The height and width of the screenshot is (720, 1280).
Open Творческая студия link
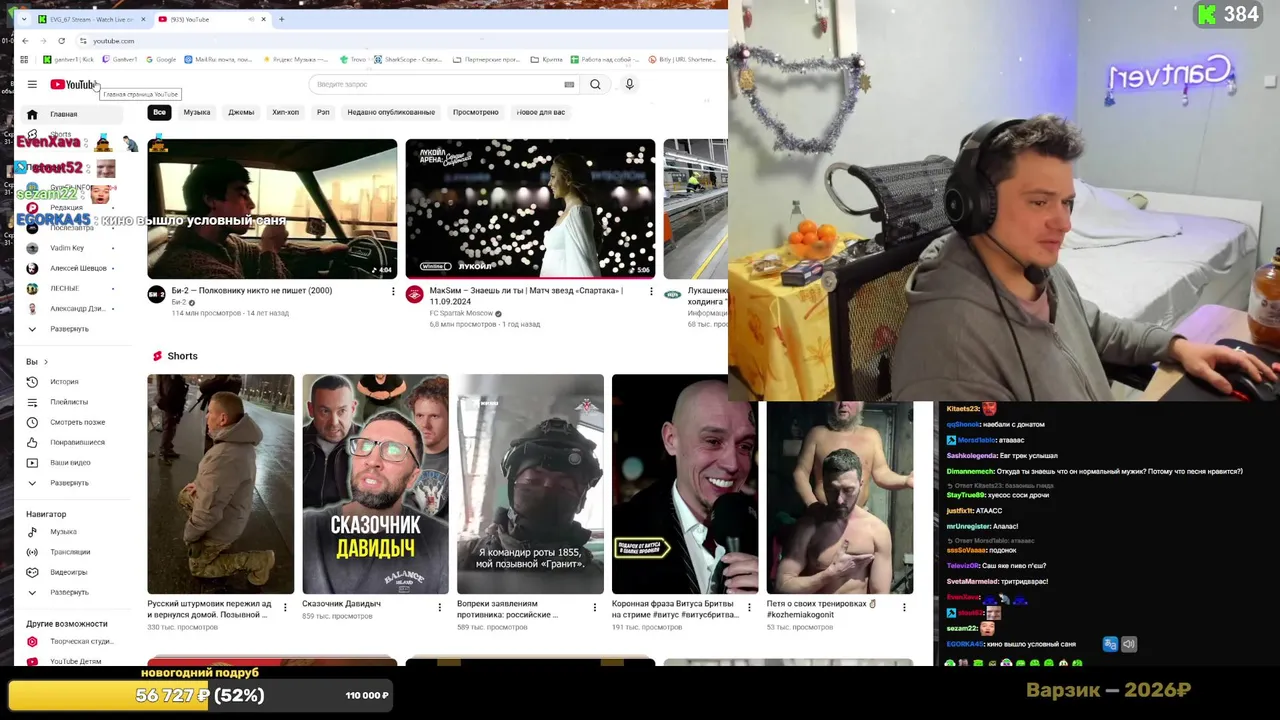tap(70, 641)
